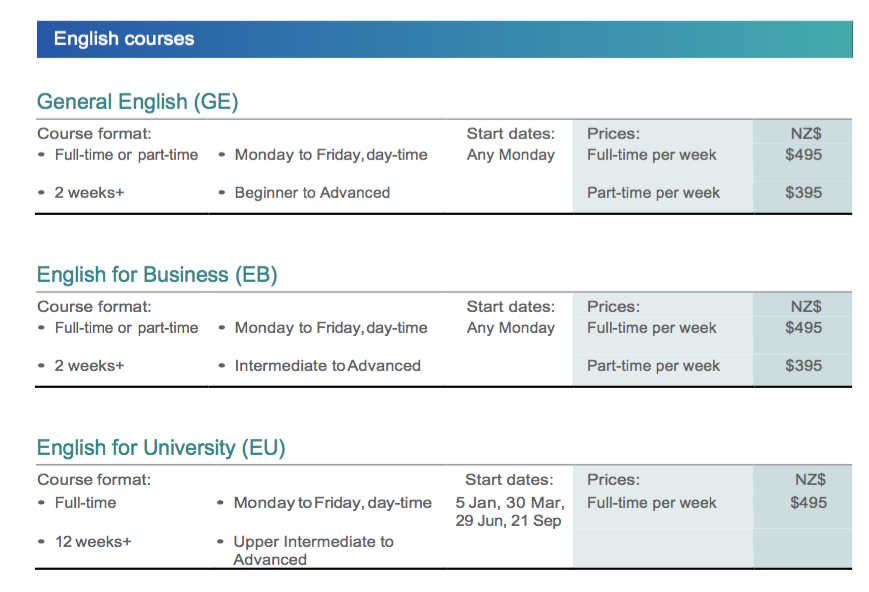Click Full-time per week in University section
This screenshot has width=869, height=592.
(651, 503)
